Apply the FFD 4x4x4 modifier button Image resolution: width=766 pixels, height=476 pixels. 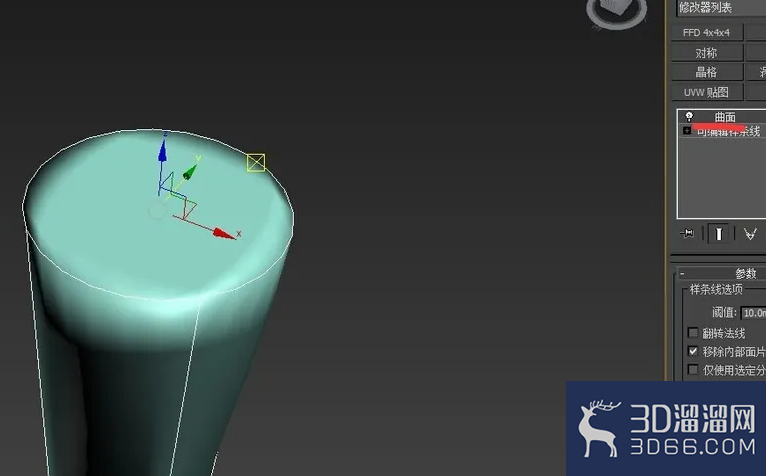(x=707, y=33)
